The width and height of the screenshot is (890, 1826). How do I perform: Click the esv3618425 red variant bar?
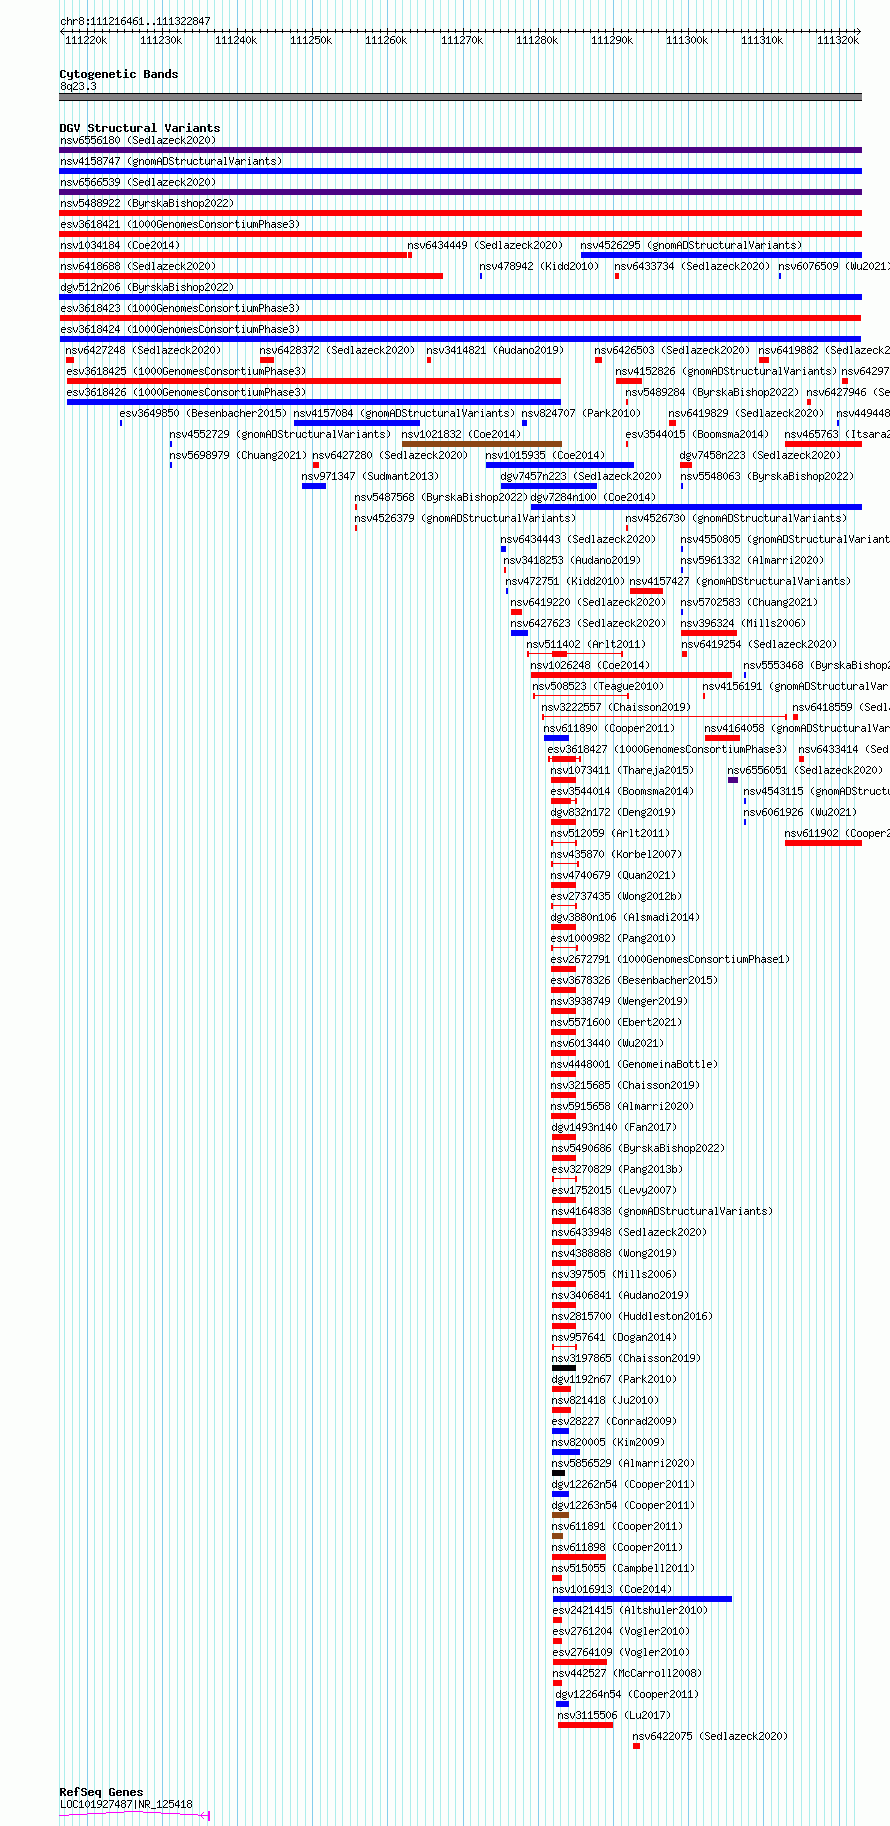(x=314, y=381)
